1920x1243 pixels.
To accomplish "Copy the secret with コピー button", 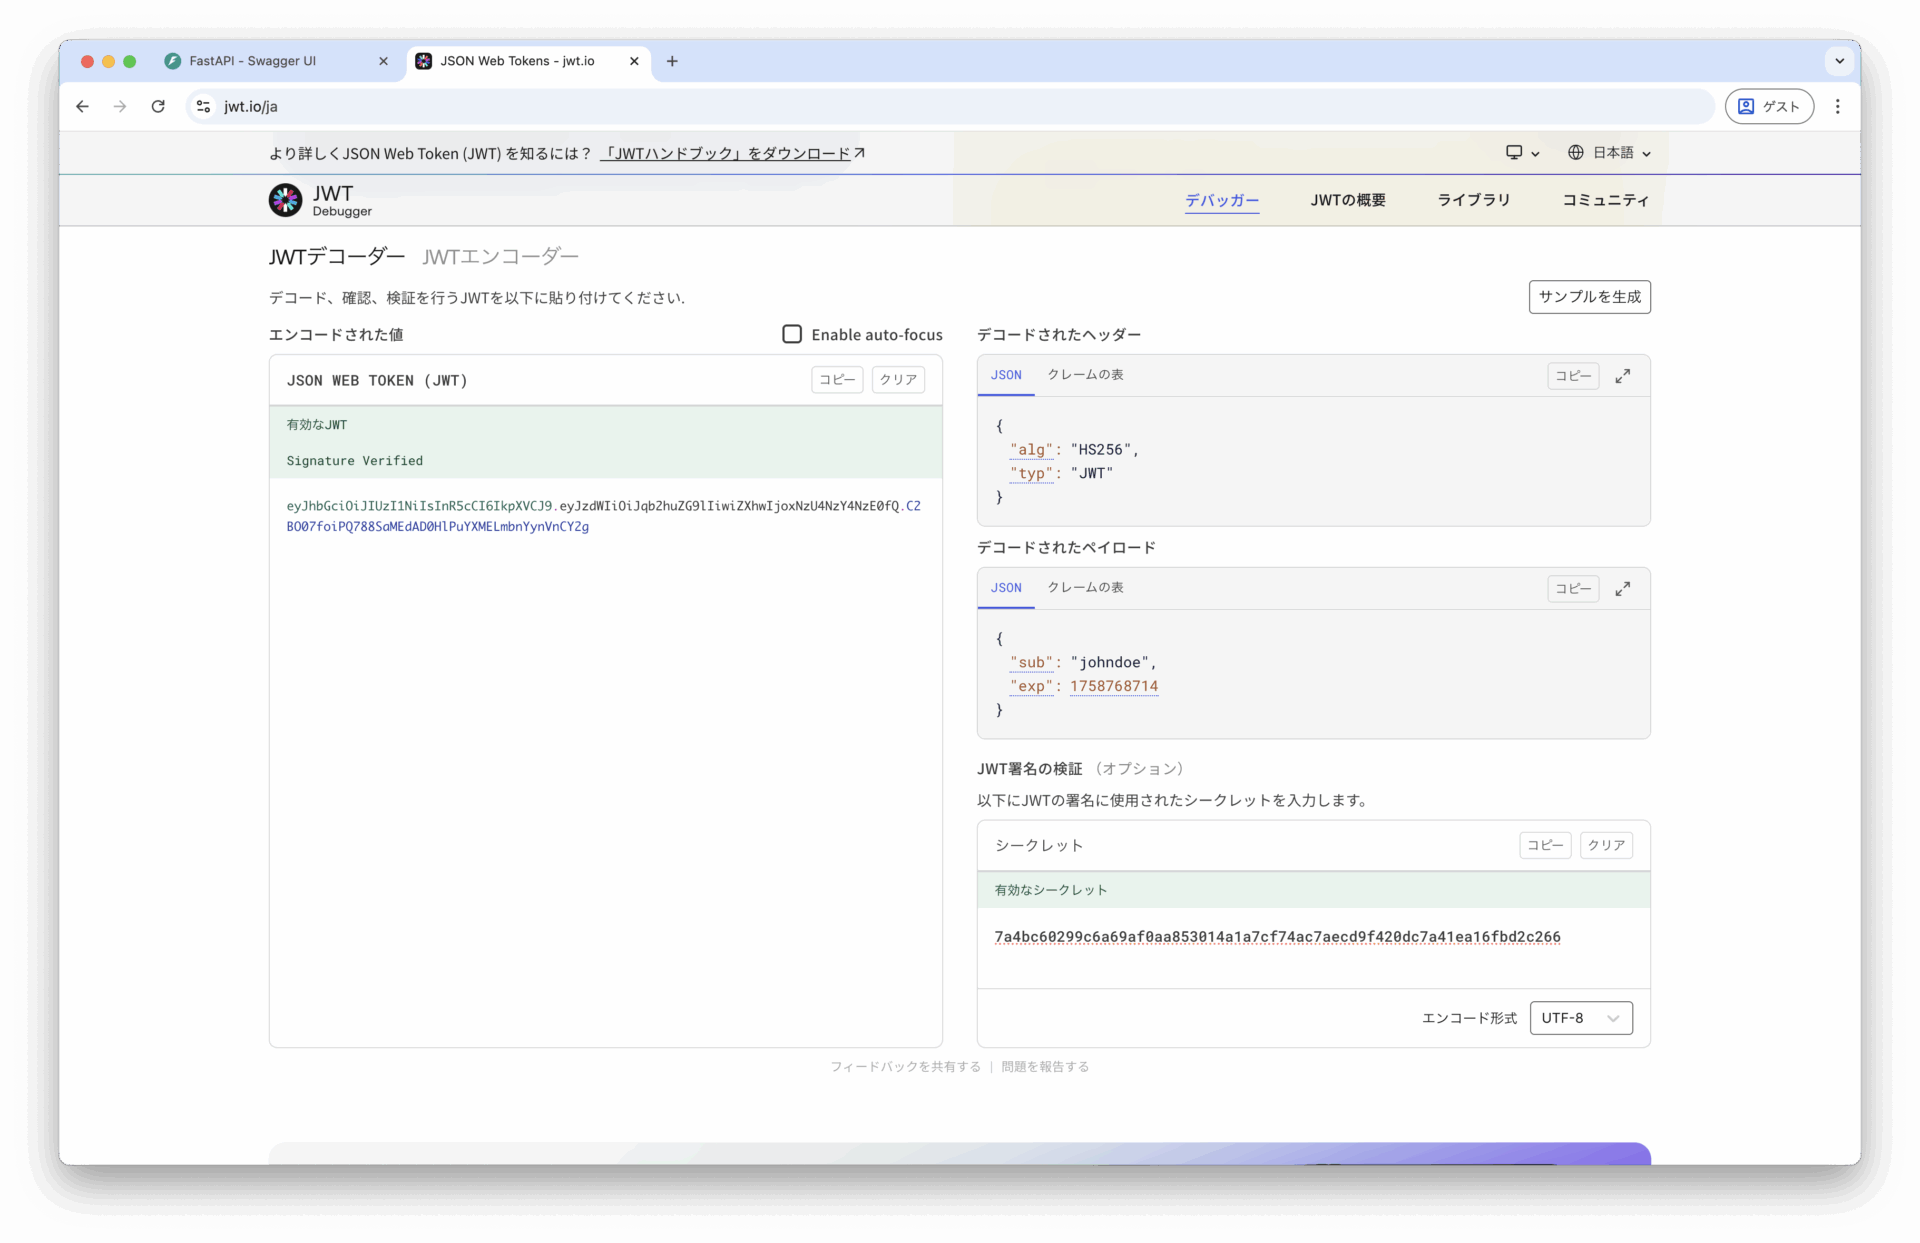I will point(1544,846).
